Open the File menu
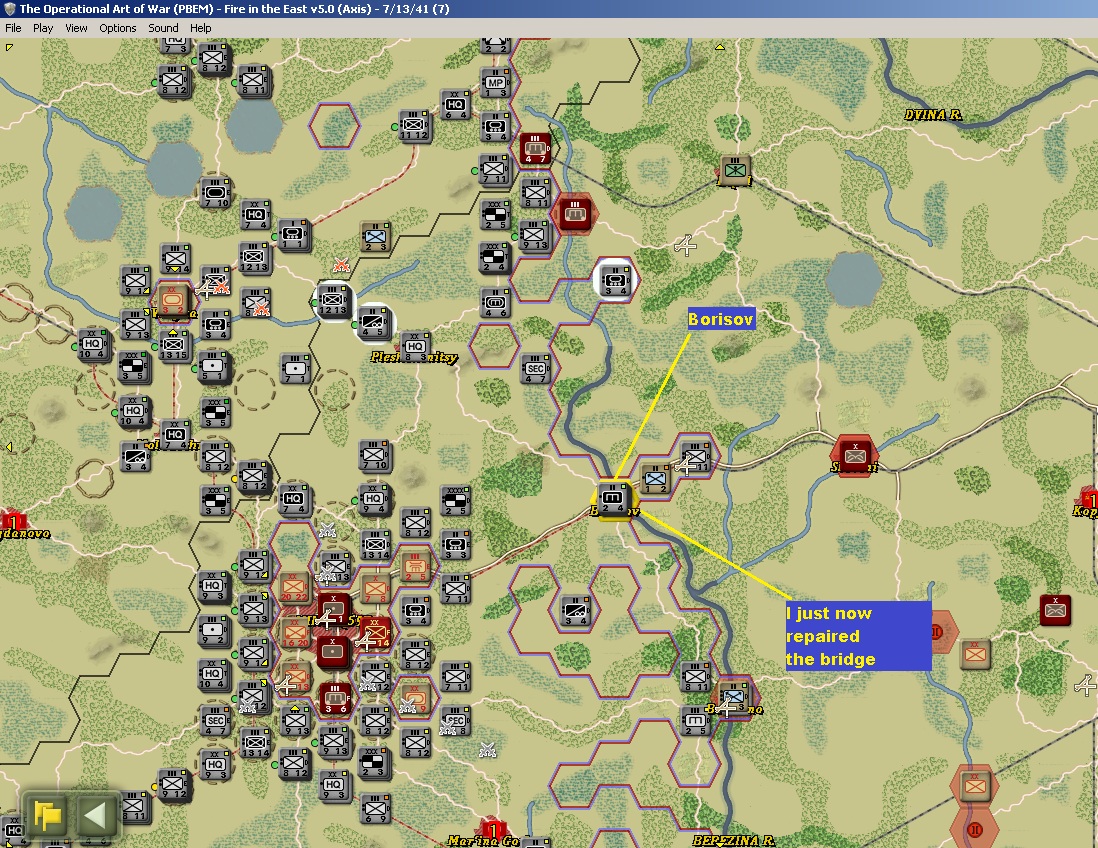 coord(13,28)
